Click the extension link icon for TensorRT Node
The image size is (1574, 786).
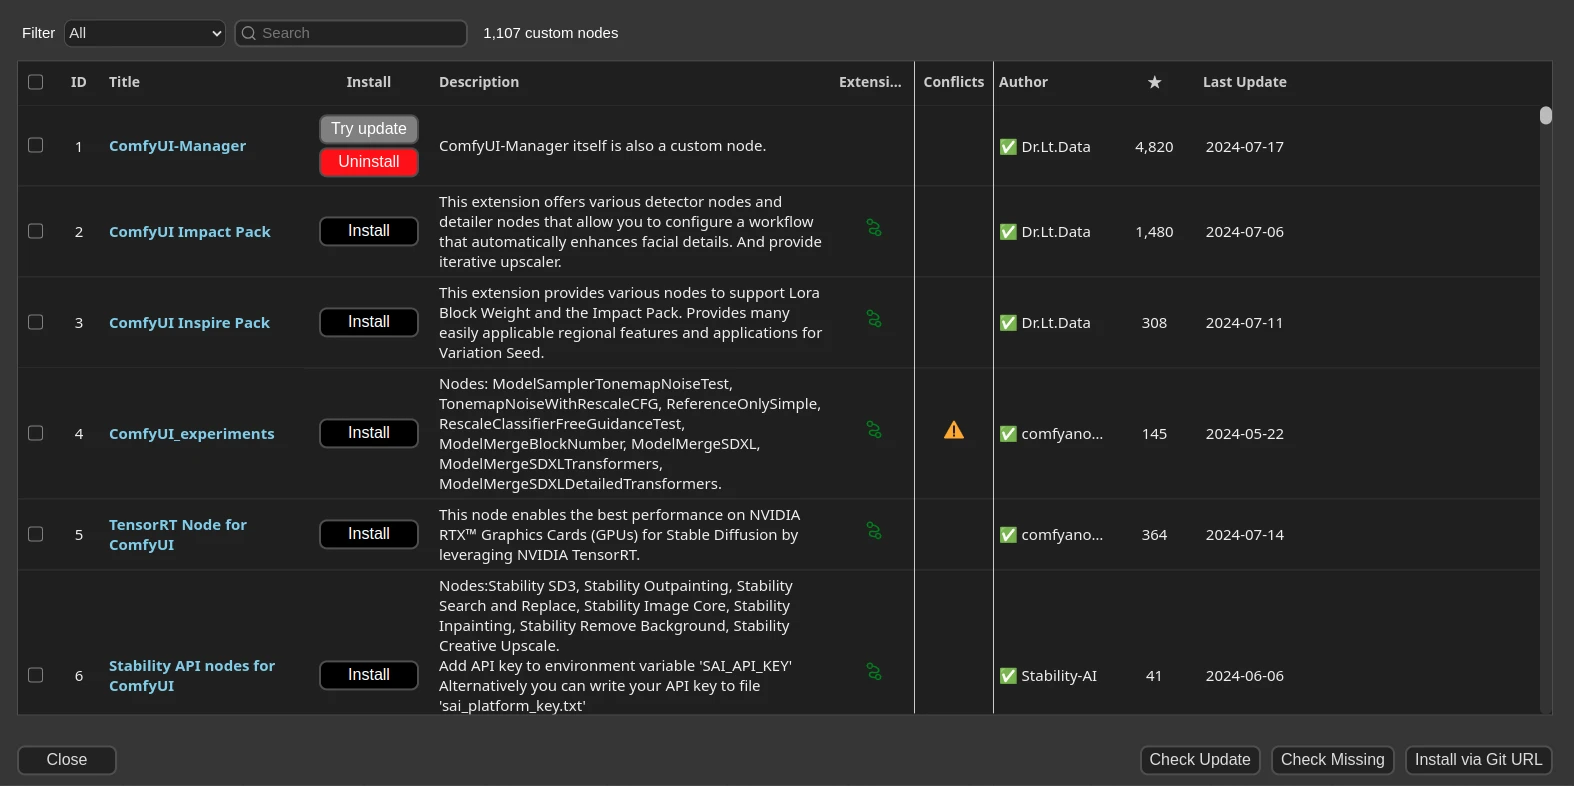tap(874, 532)
